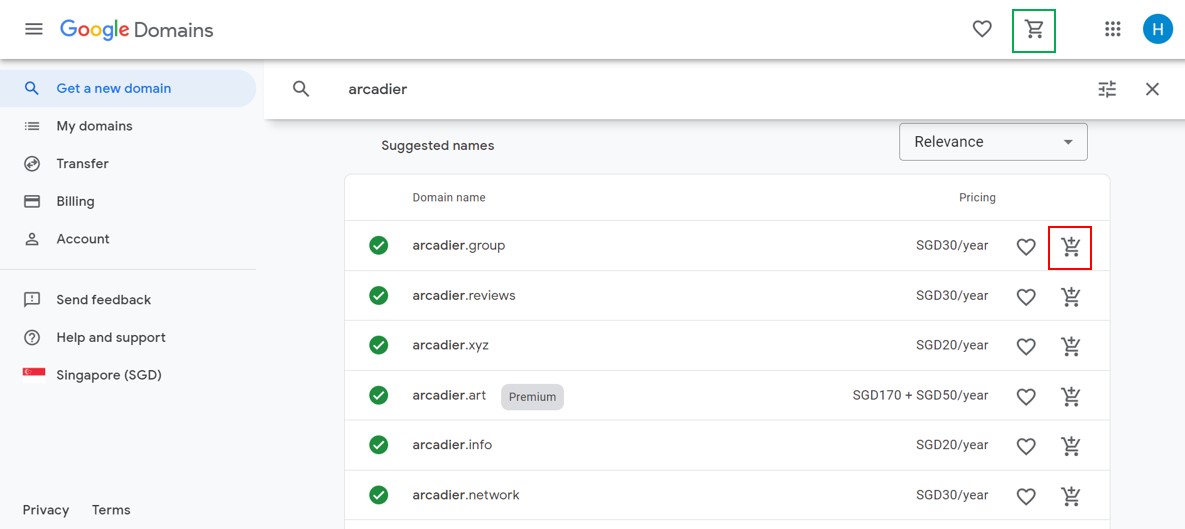The height and width of the screenshot is (529, 1185).
Task: Add arcadier.info to cart
Action: [1070, 447]
